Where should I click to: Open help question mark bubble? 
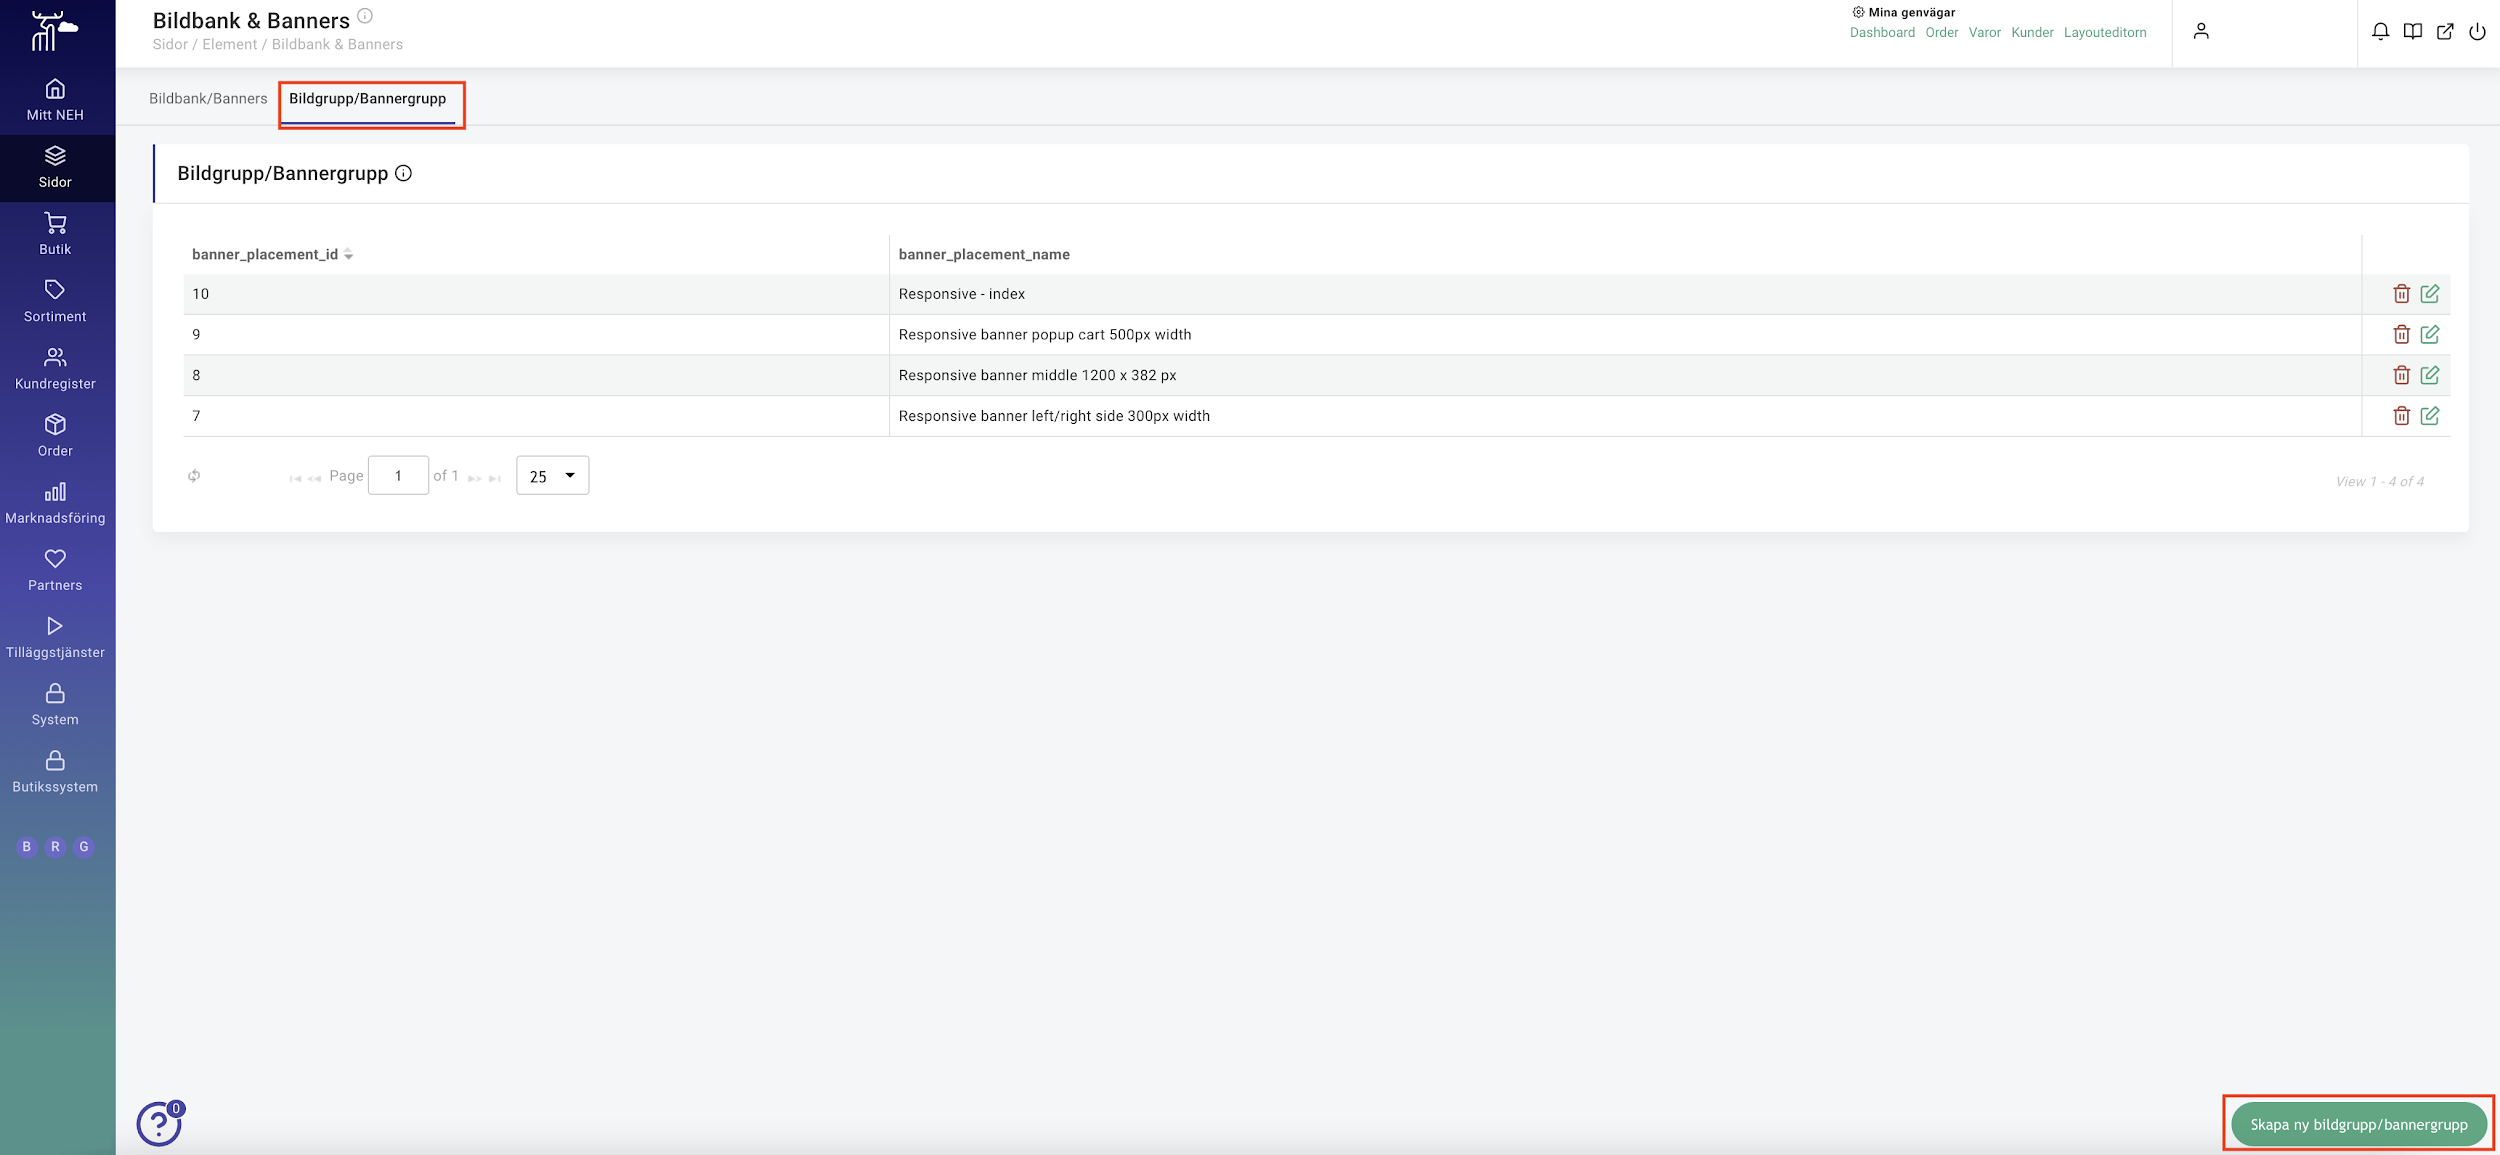(x=160, y=1124)
